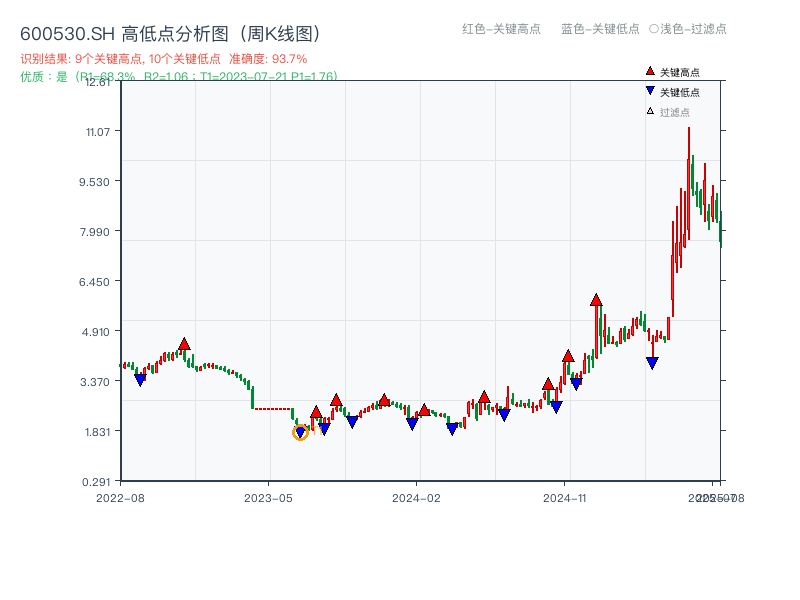Click the chart title 600530.SH 高低点分析图
The width and height of the screenshot is (800, 600).
[171, 34]
